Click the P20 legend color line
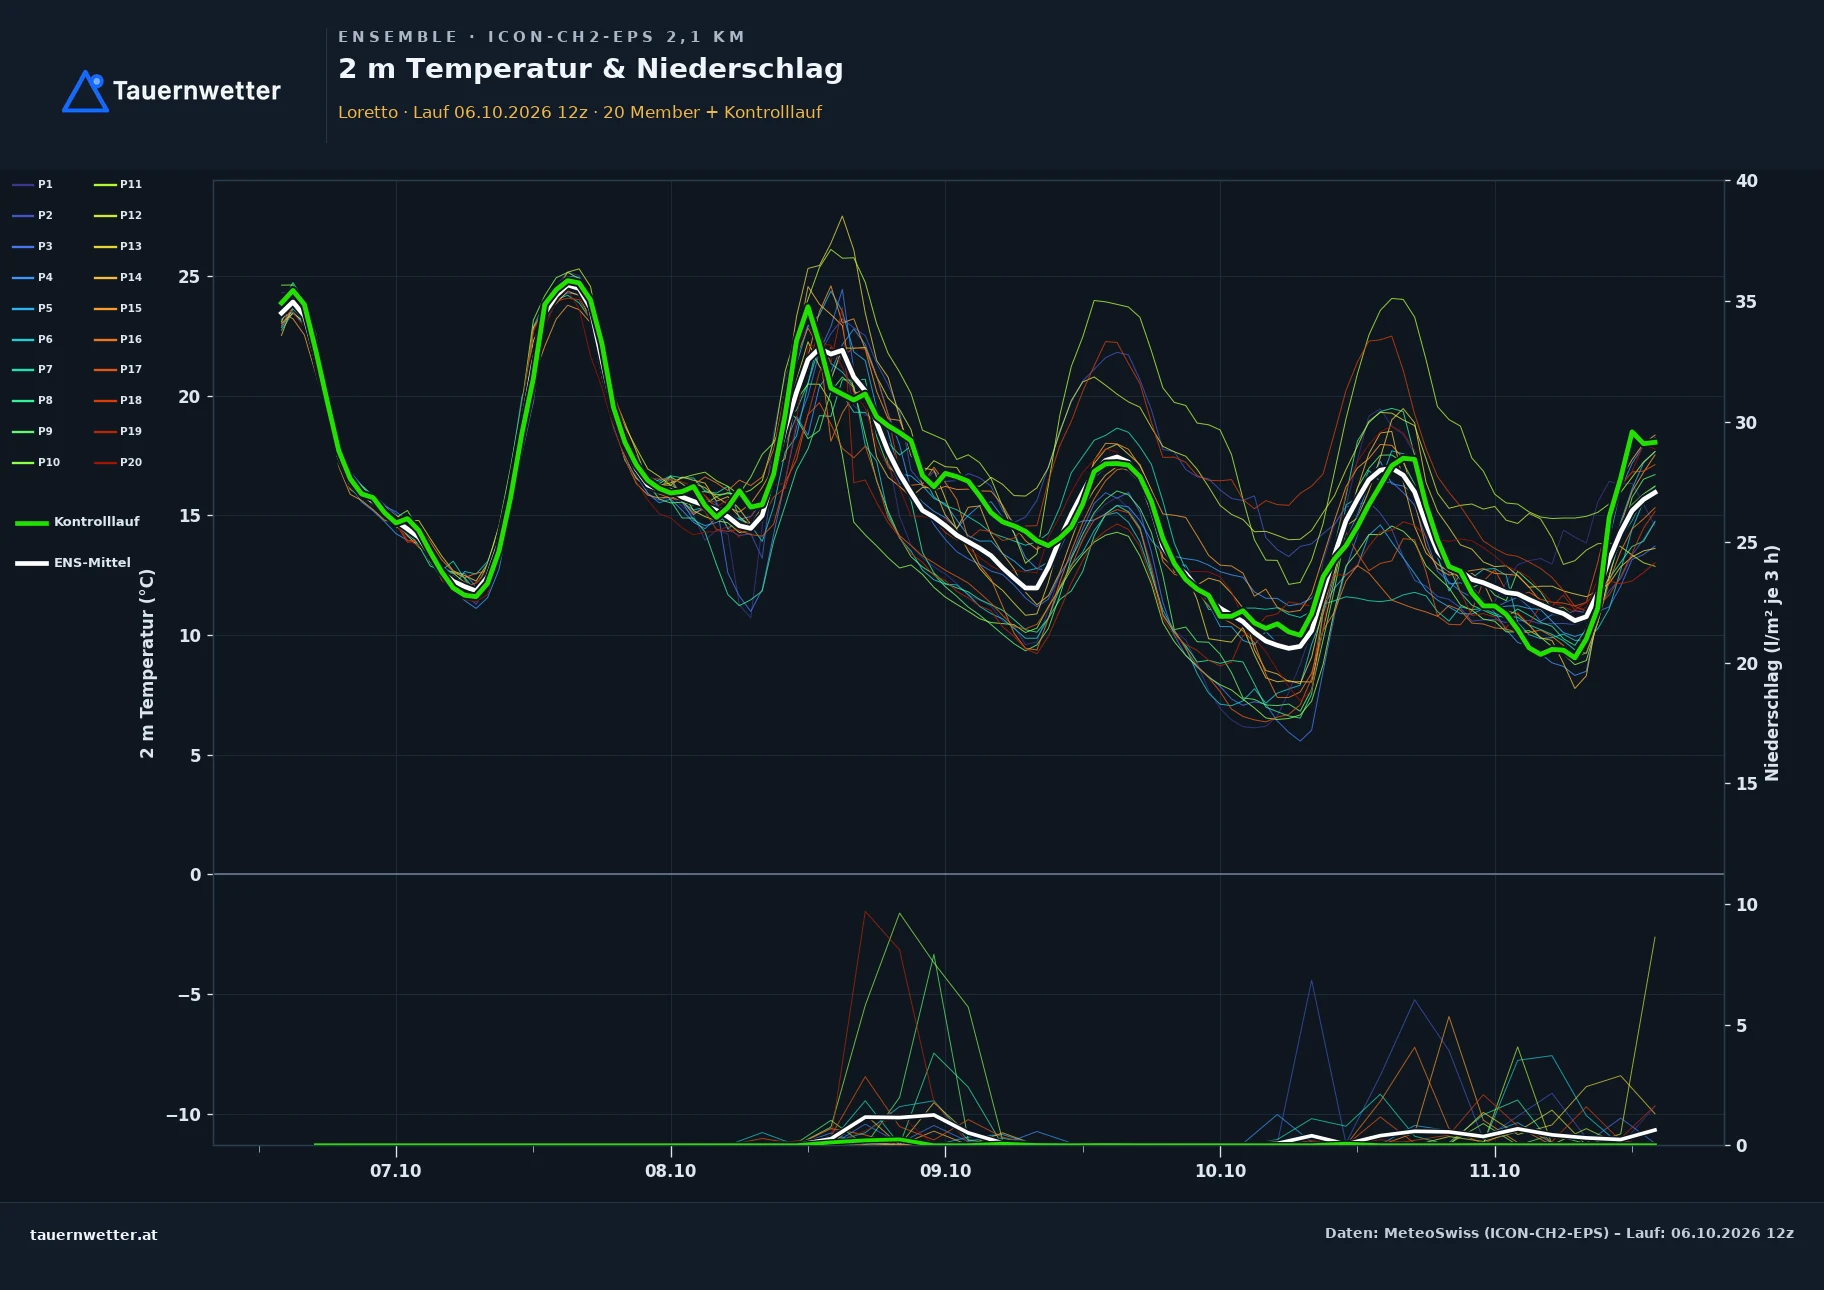Viewport: 1824px width, 1290px height. [x=105, y=462]
